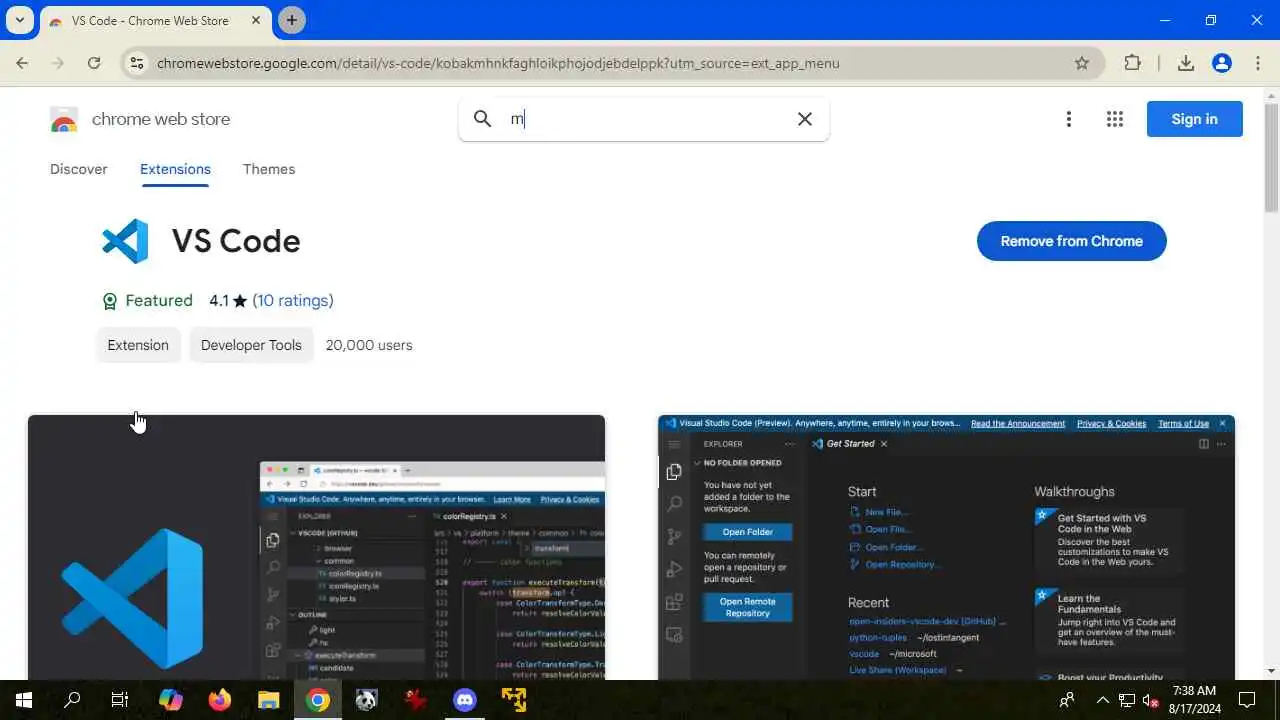
Task: Click the search magnifier in web store
Action: (x=483, y=119)
